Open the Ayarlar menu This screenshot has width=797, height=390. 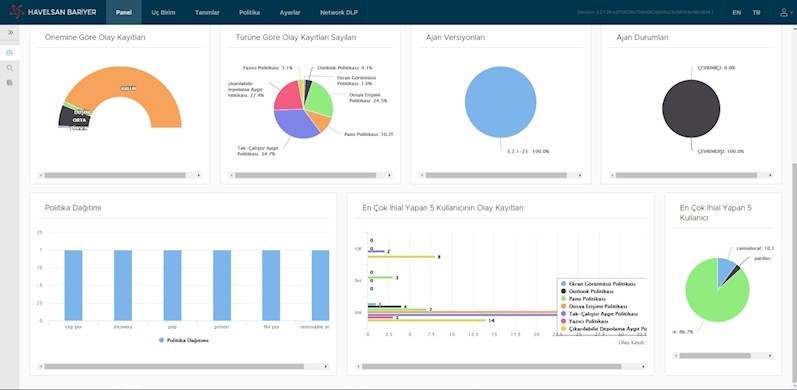tap(290, 12)
